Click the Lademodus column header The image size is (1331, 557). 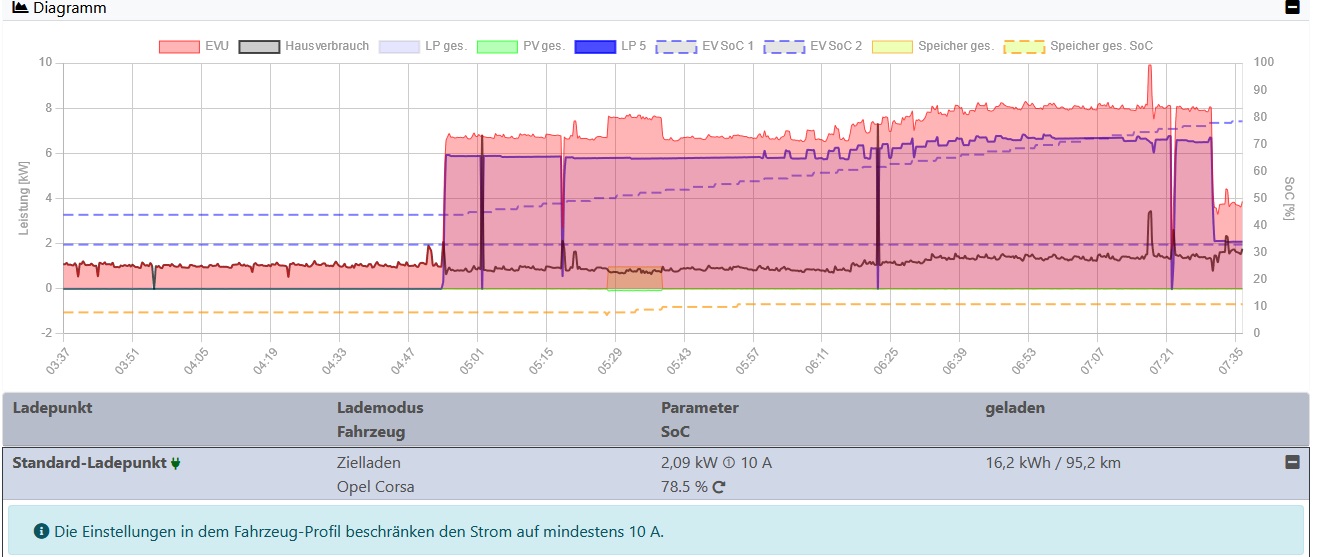[380, 408]
